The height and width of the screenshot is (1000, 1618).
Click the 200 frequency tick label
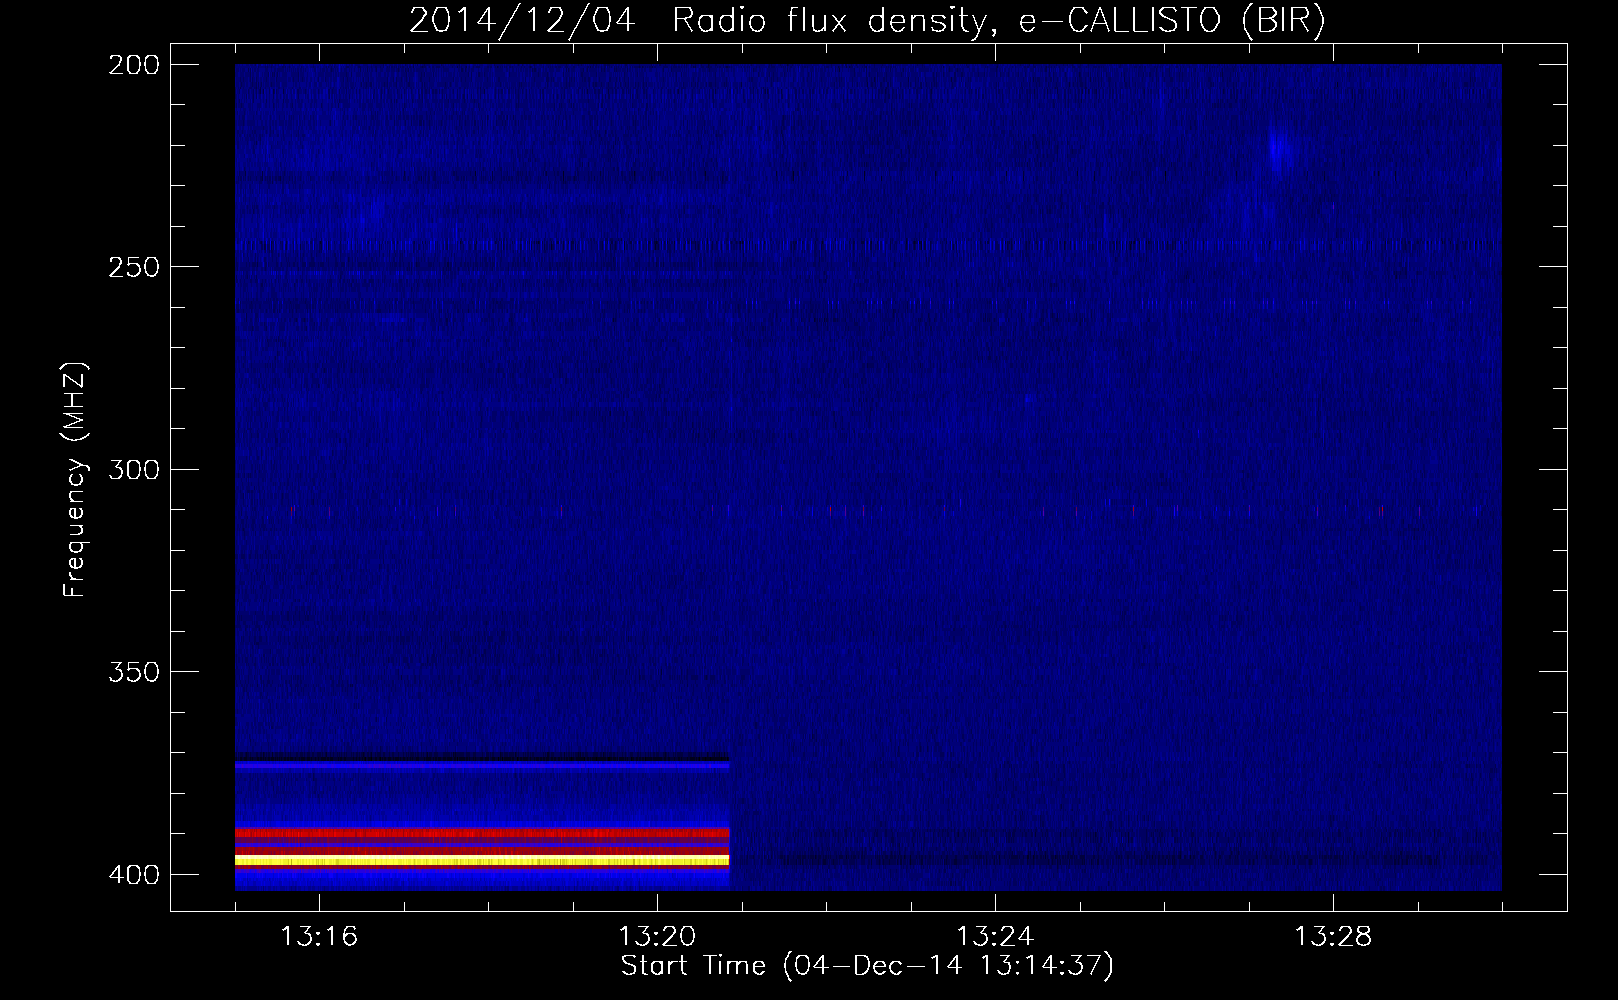point(133,65)
